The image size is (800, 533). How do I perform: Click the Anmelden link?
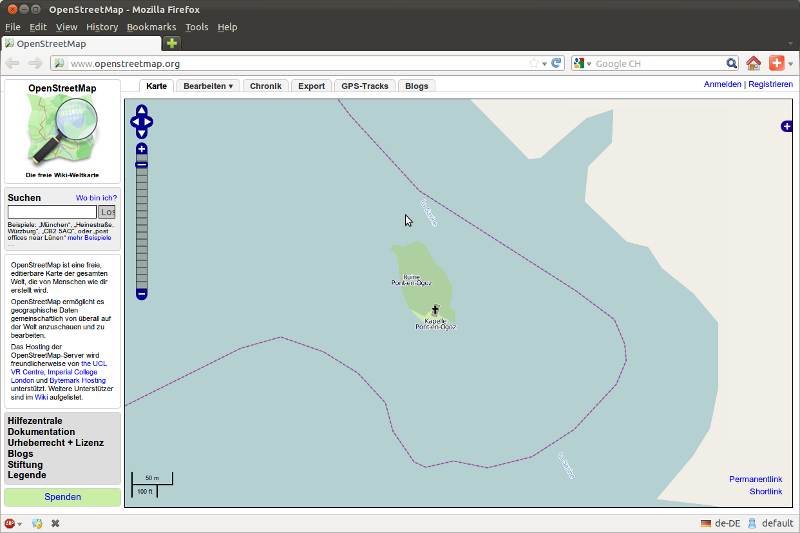(x=722, y=84)
